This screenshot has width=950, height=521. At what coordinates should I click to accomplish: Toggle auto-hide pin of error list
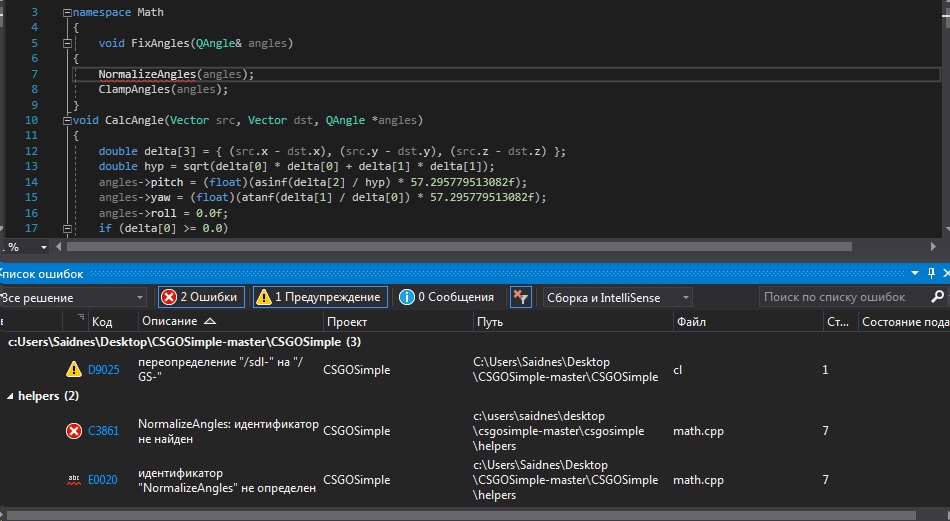point(931,274)
